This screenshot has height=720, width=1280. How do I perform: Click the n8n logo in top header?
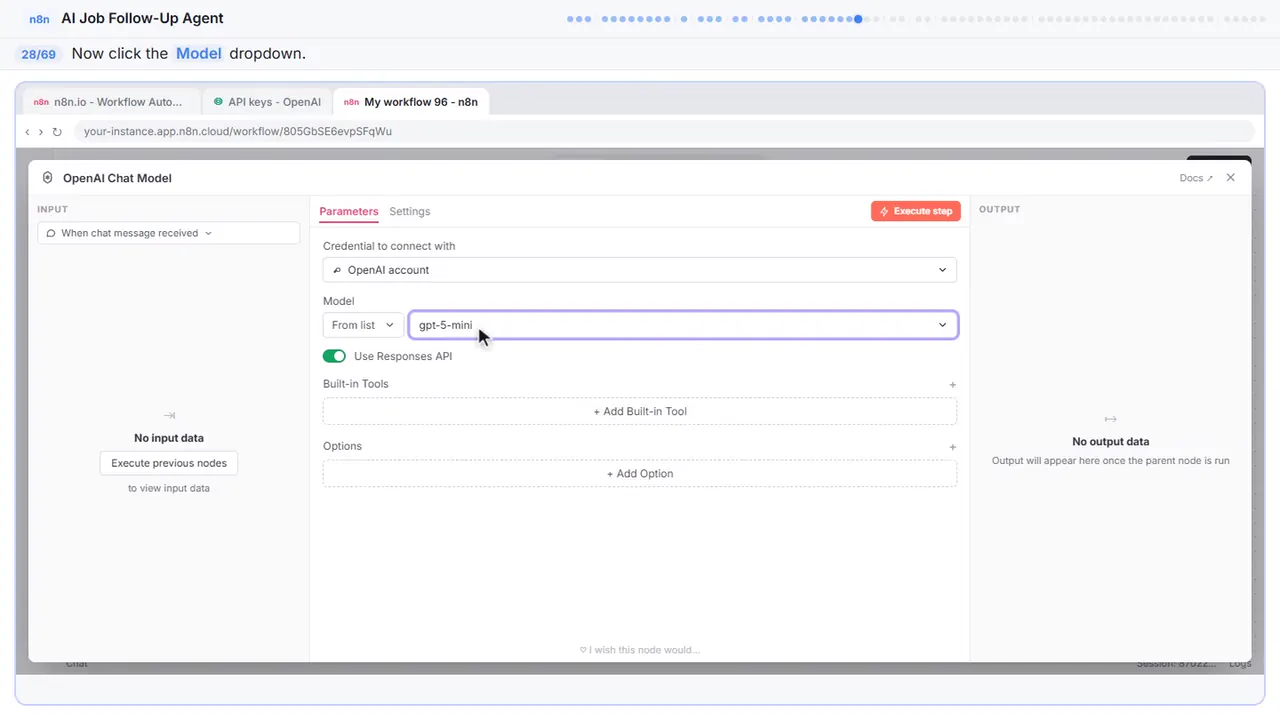point(39,19)
